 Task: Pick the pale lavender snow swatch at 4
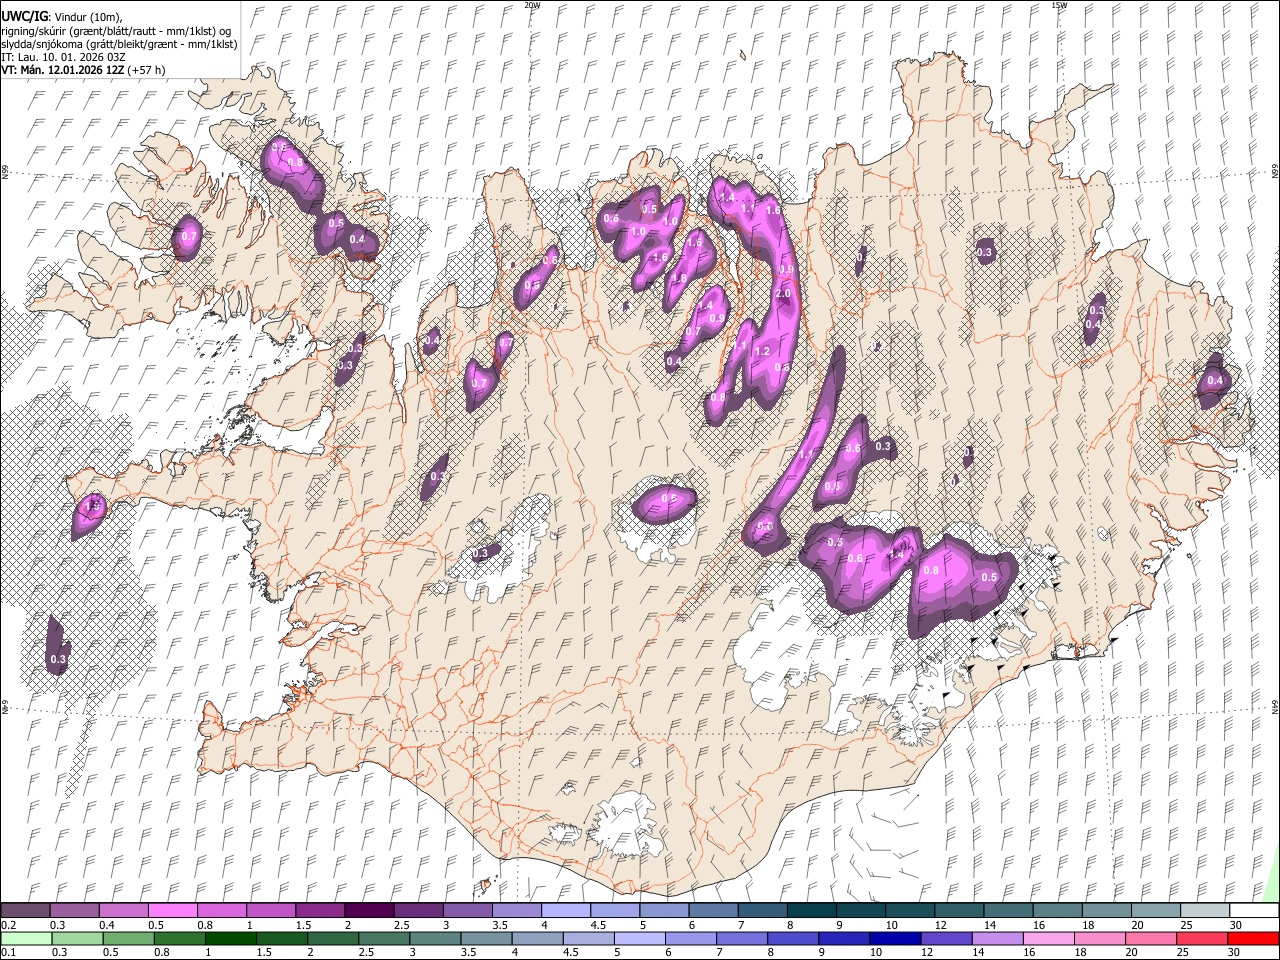pos(564,911)
